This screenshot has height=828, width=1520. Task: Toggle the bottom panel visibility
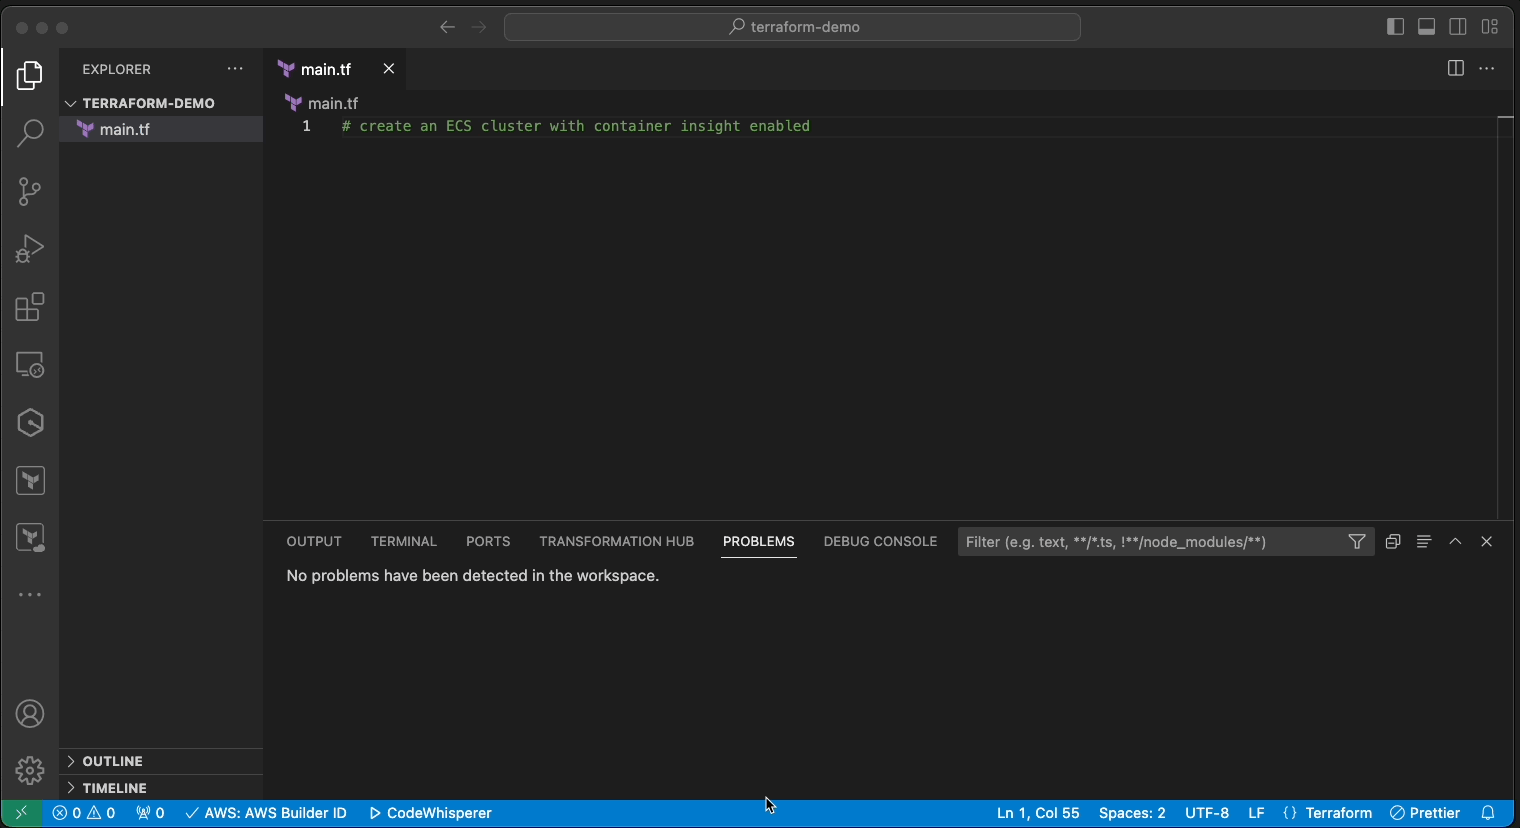[1427, 26]
